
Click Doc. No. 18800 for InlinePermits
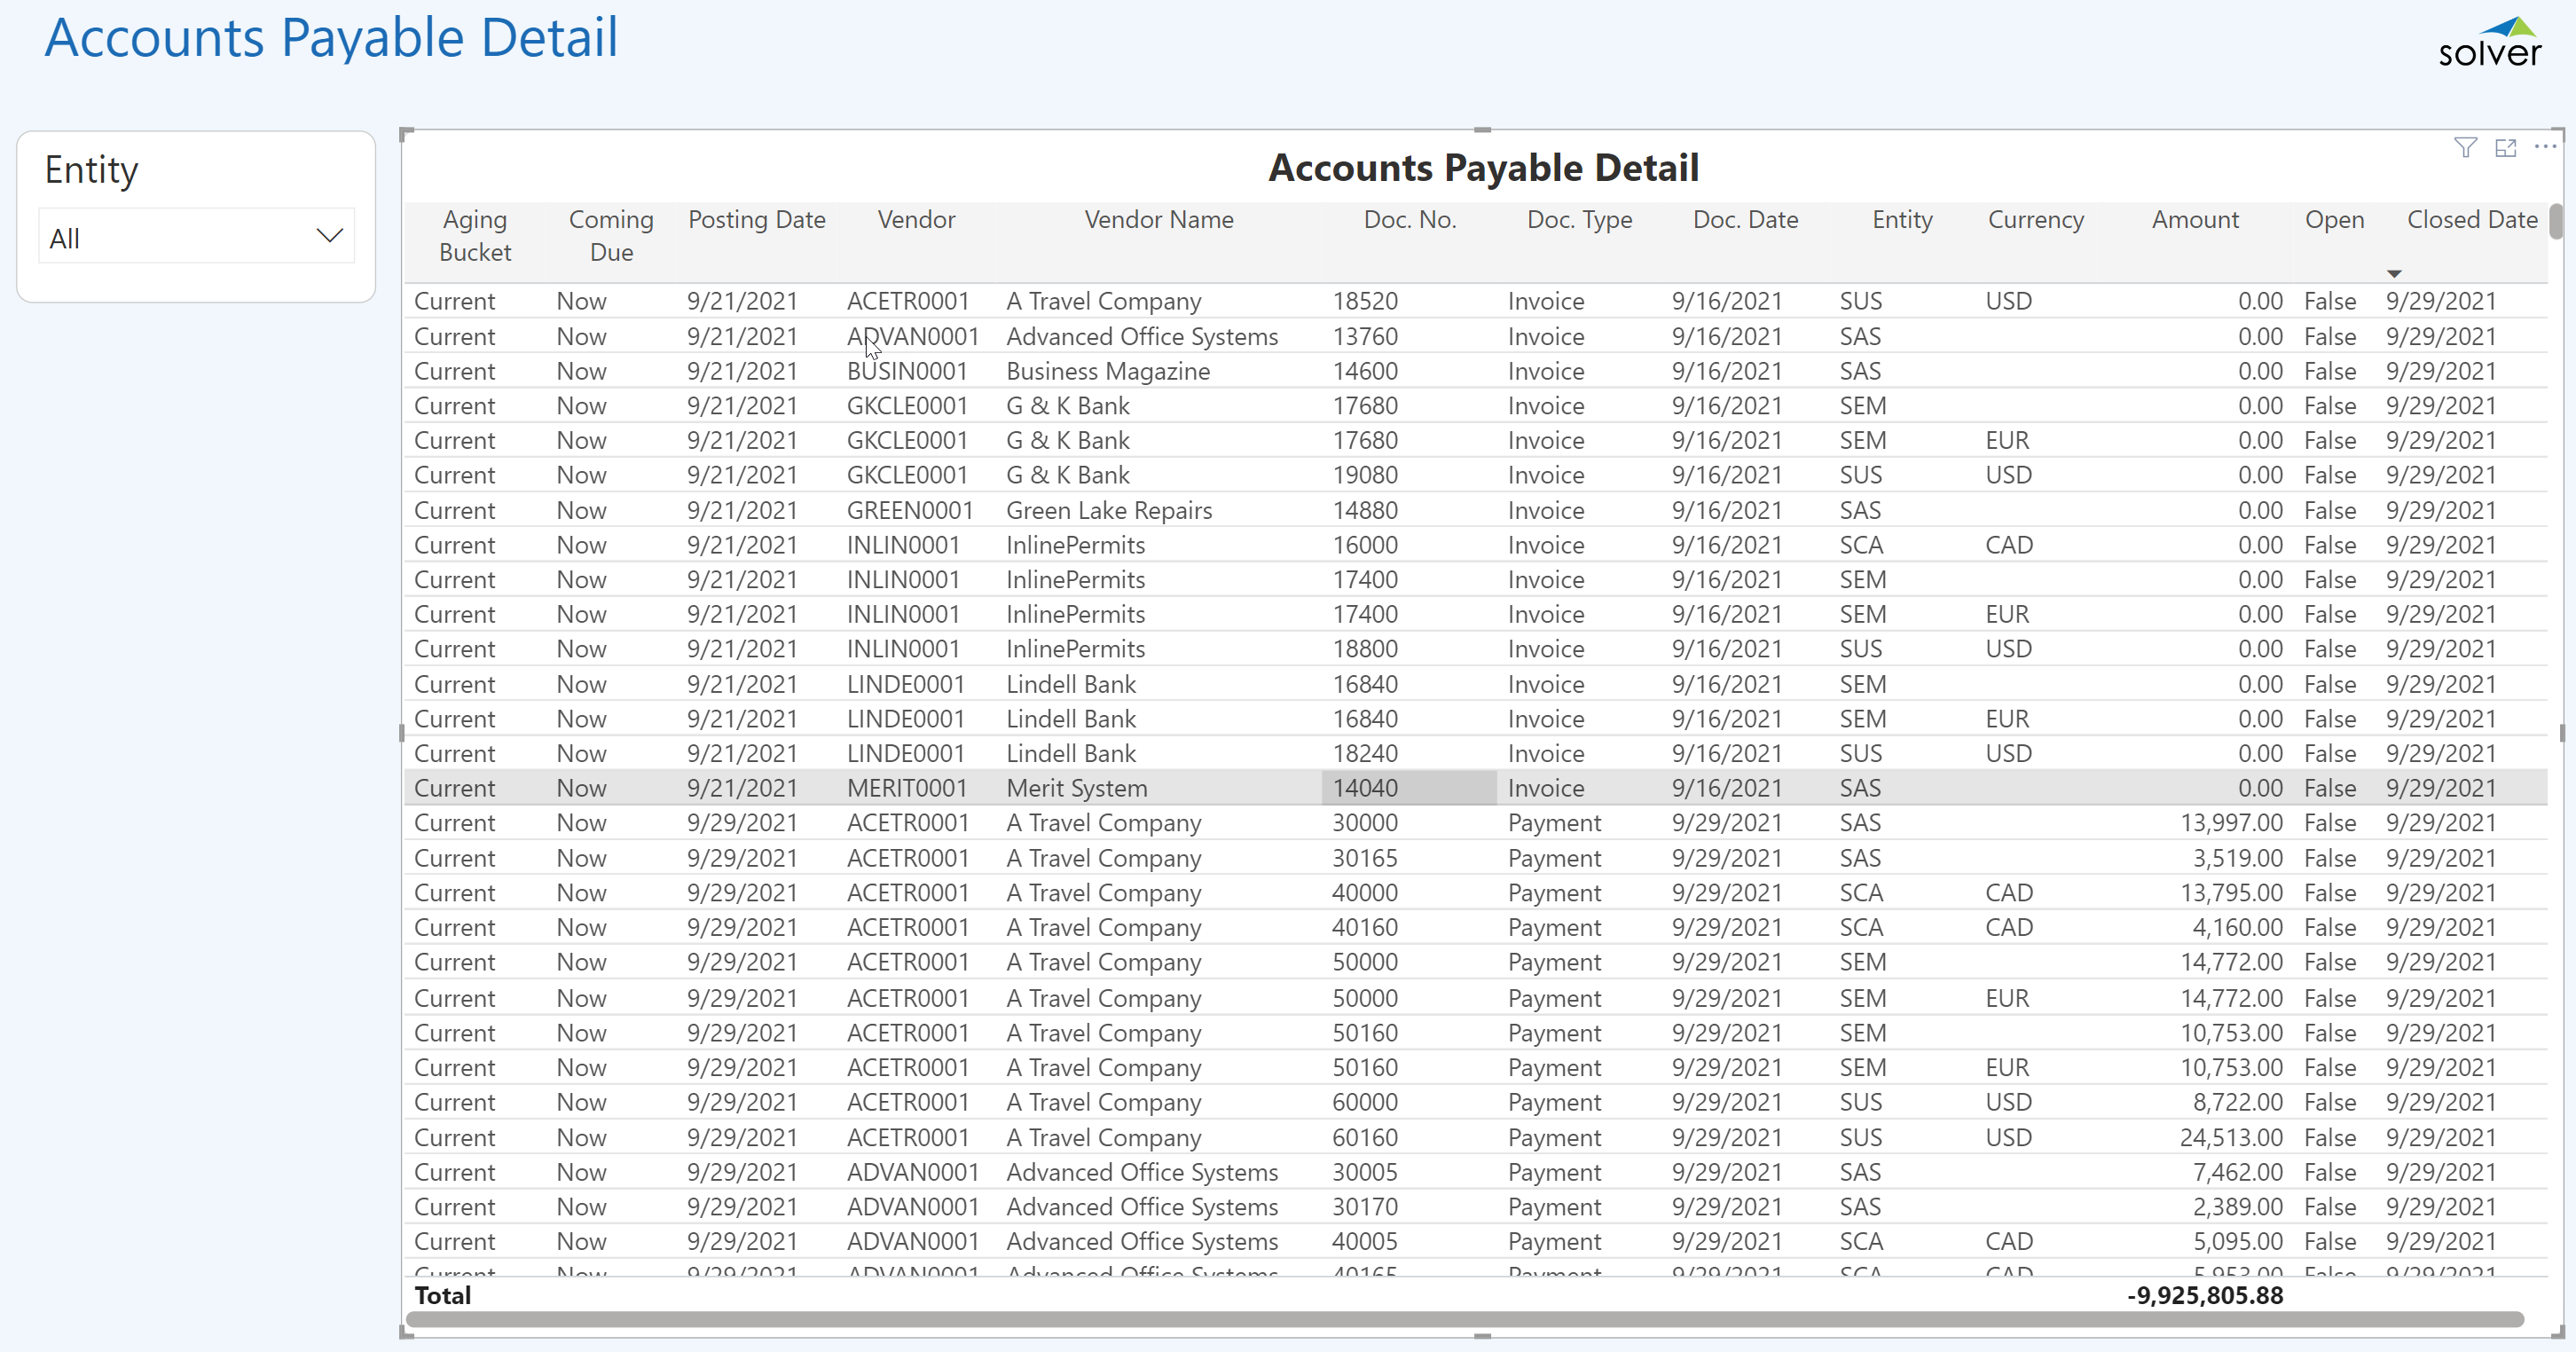click(1364, 649)
